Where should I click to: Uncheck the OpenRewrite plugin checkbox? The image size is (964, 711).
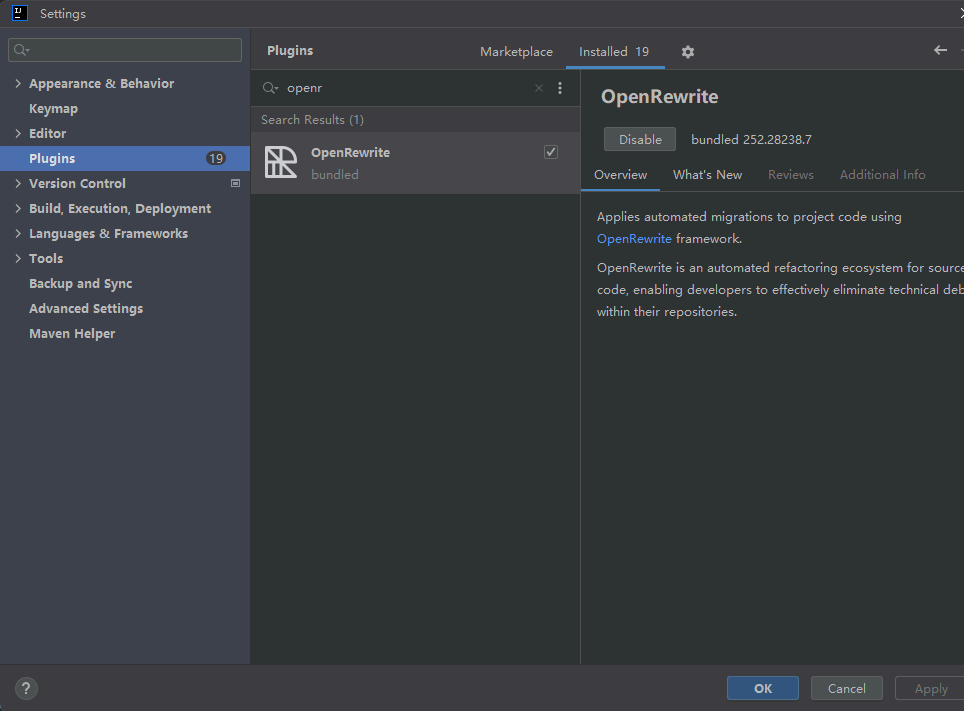[550, 151]
